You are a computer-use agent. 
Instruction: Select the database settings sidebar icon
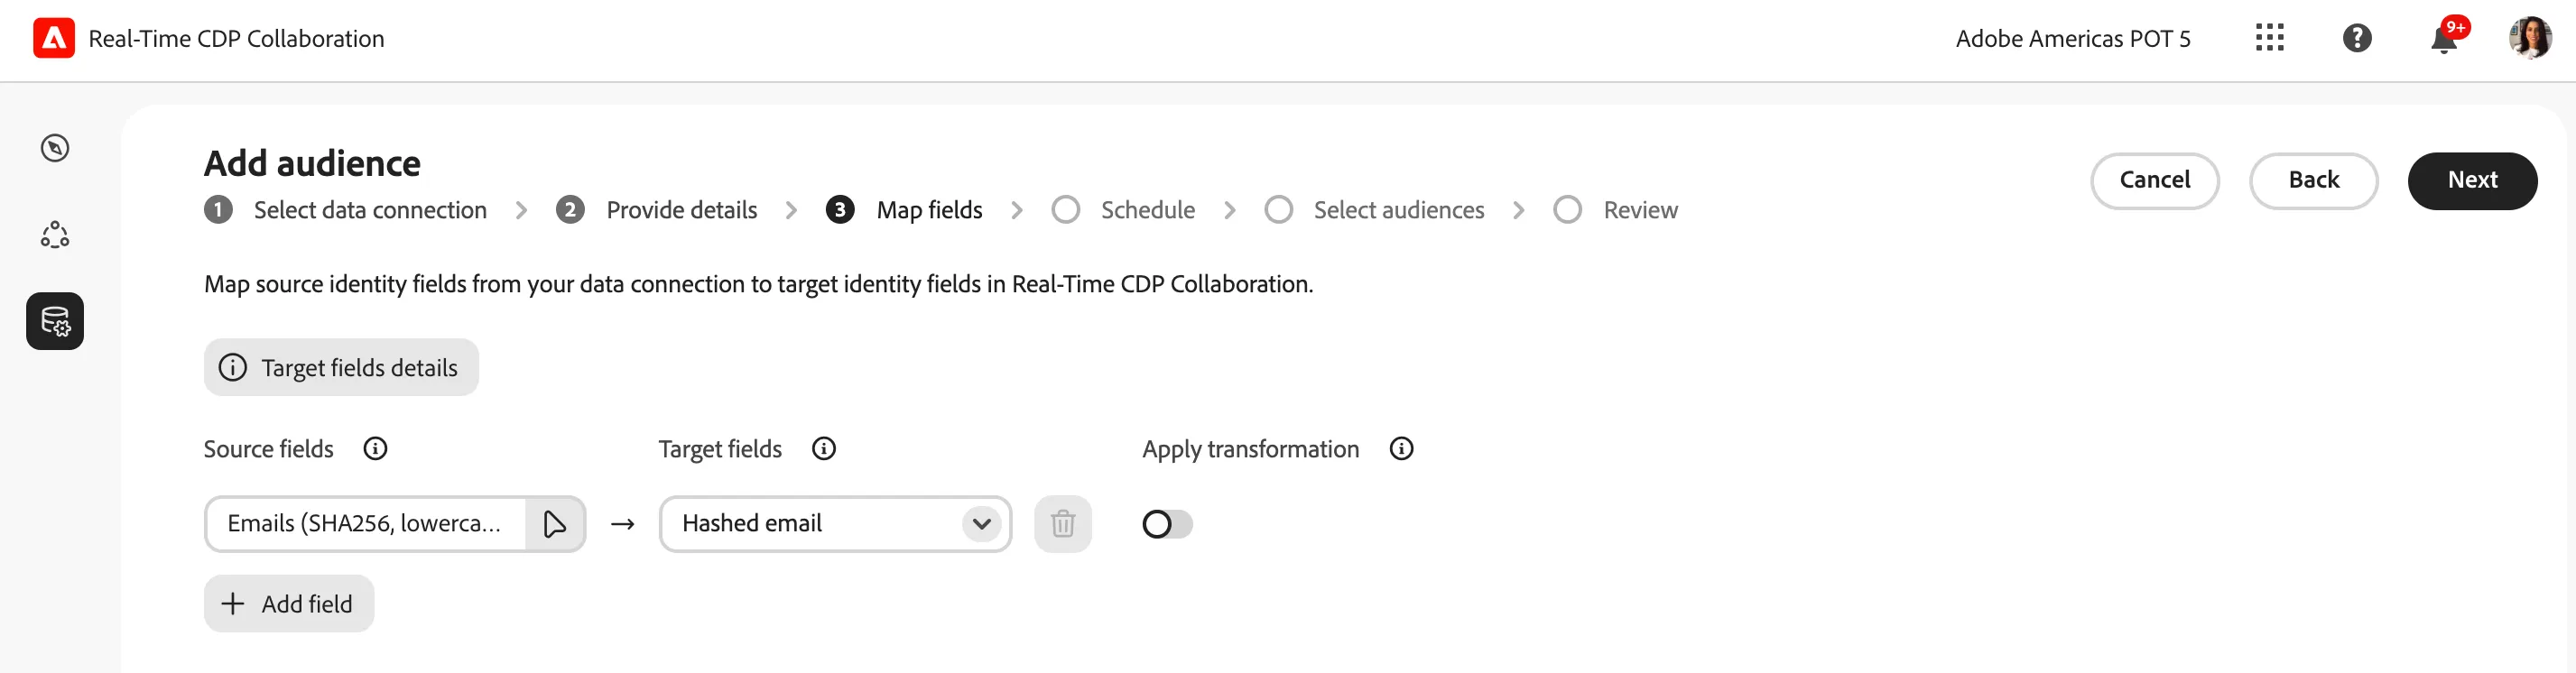pos(55,321)
